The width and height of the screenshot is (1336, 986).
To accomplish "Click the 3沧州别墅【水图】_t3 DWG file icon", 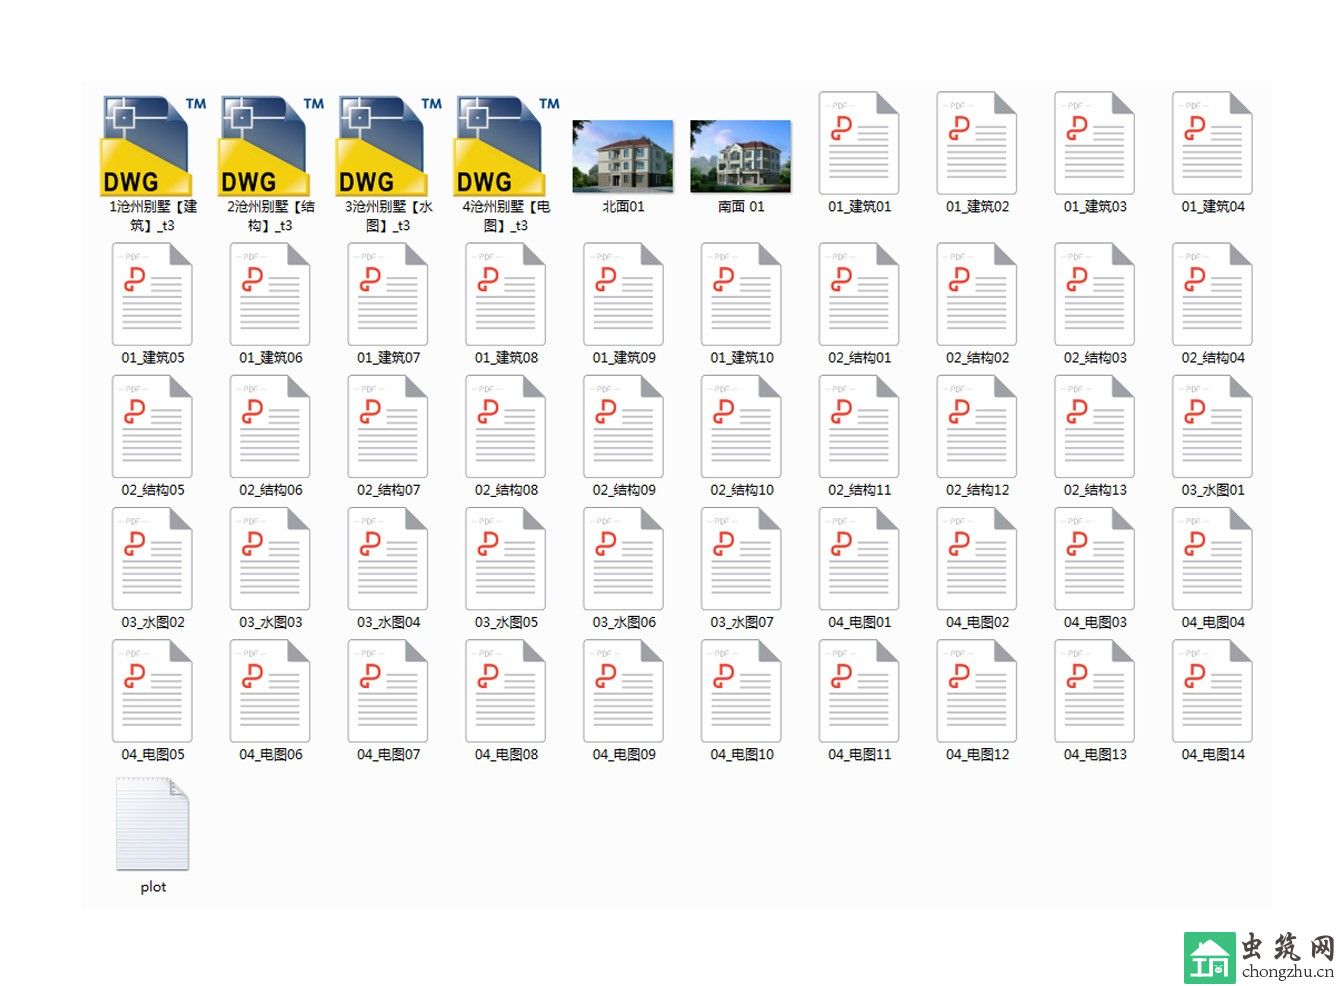I will coord(388,147).
